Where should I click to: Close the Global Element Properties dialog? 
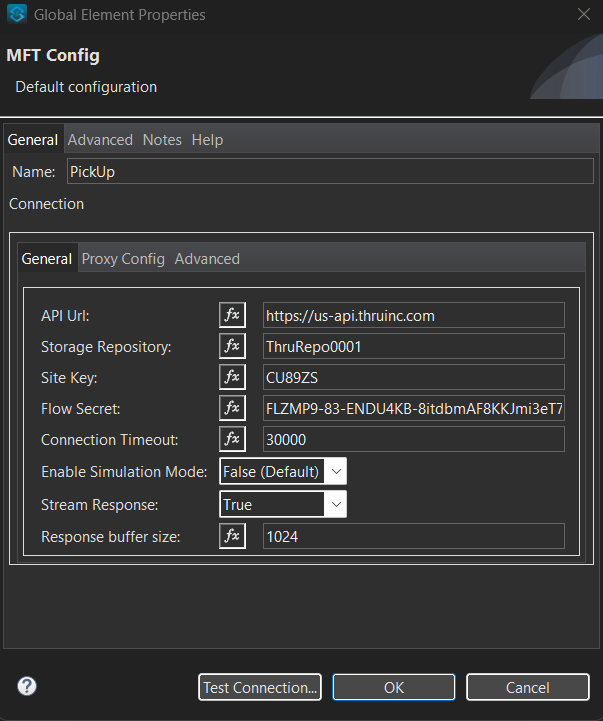tap(583, 15)
